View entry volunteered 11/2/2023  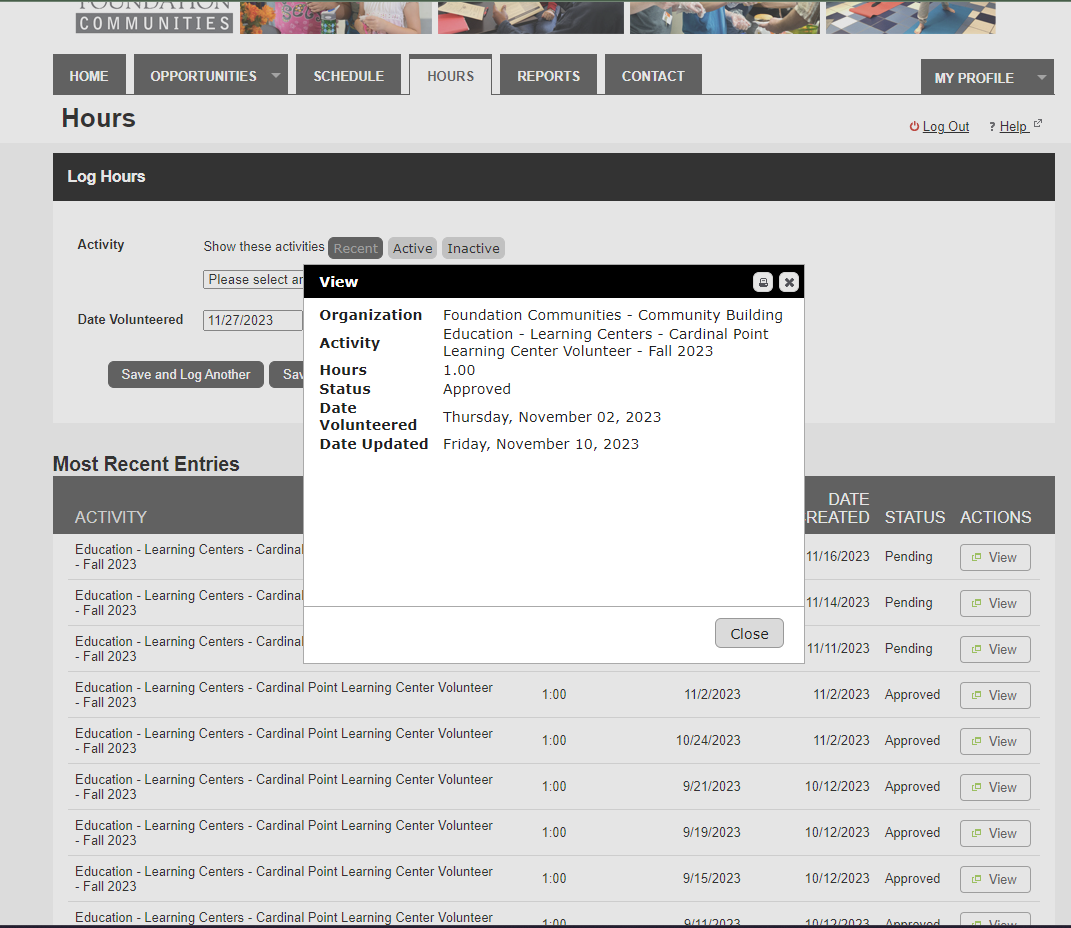995,695
